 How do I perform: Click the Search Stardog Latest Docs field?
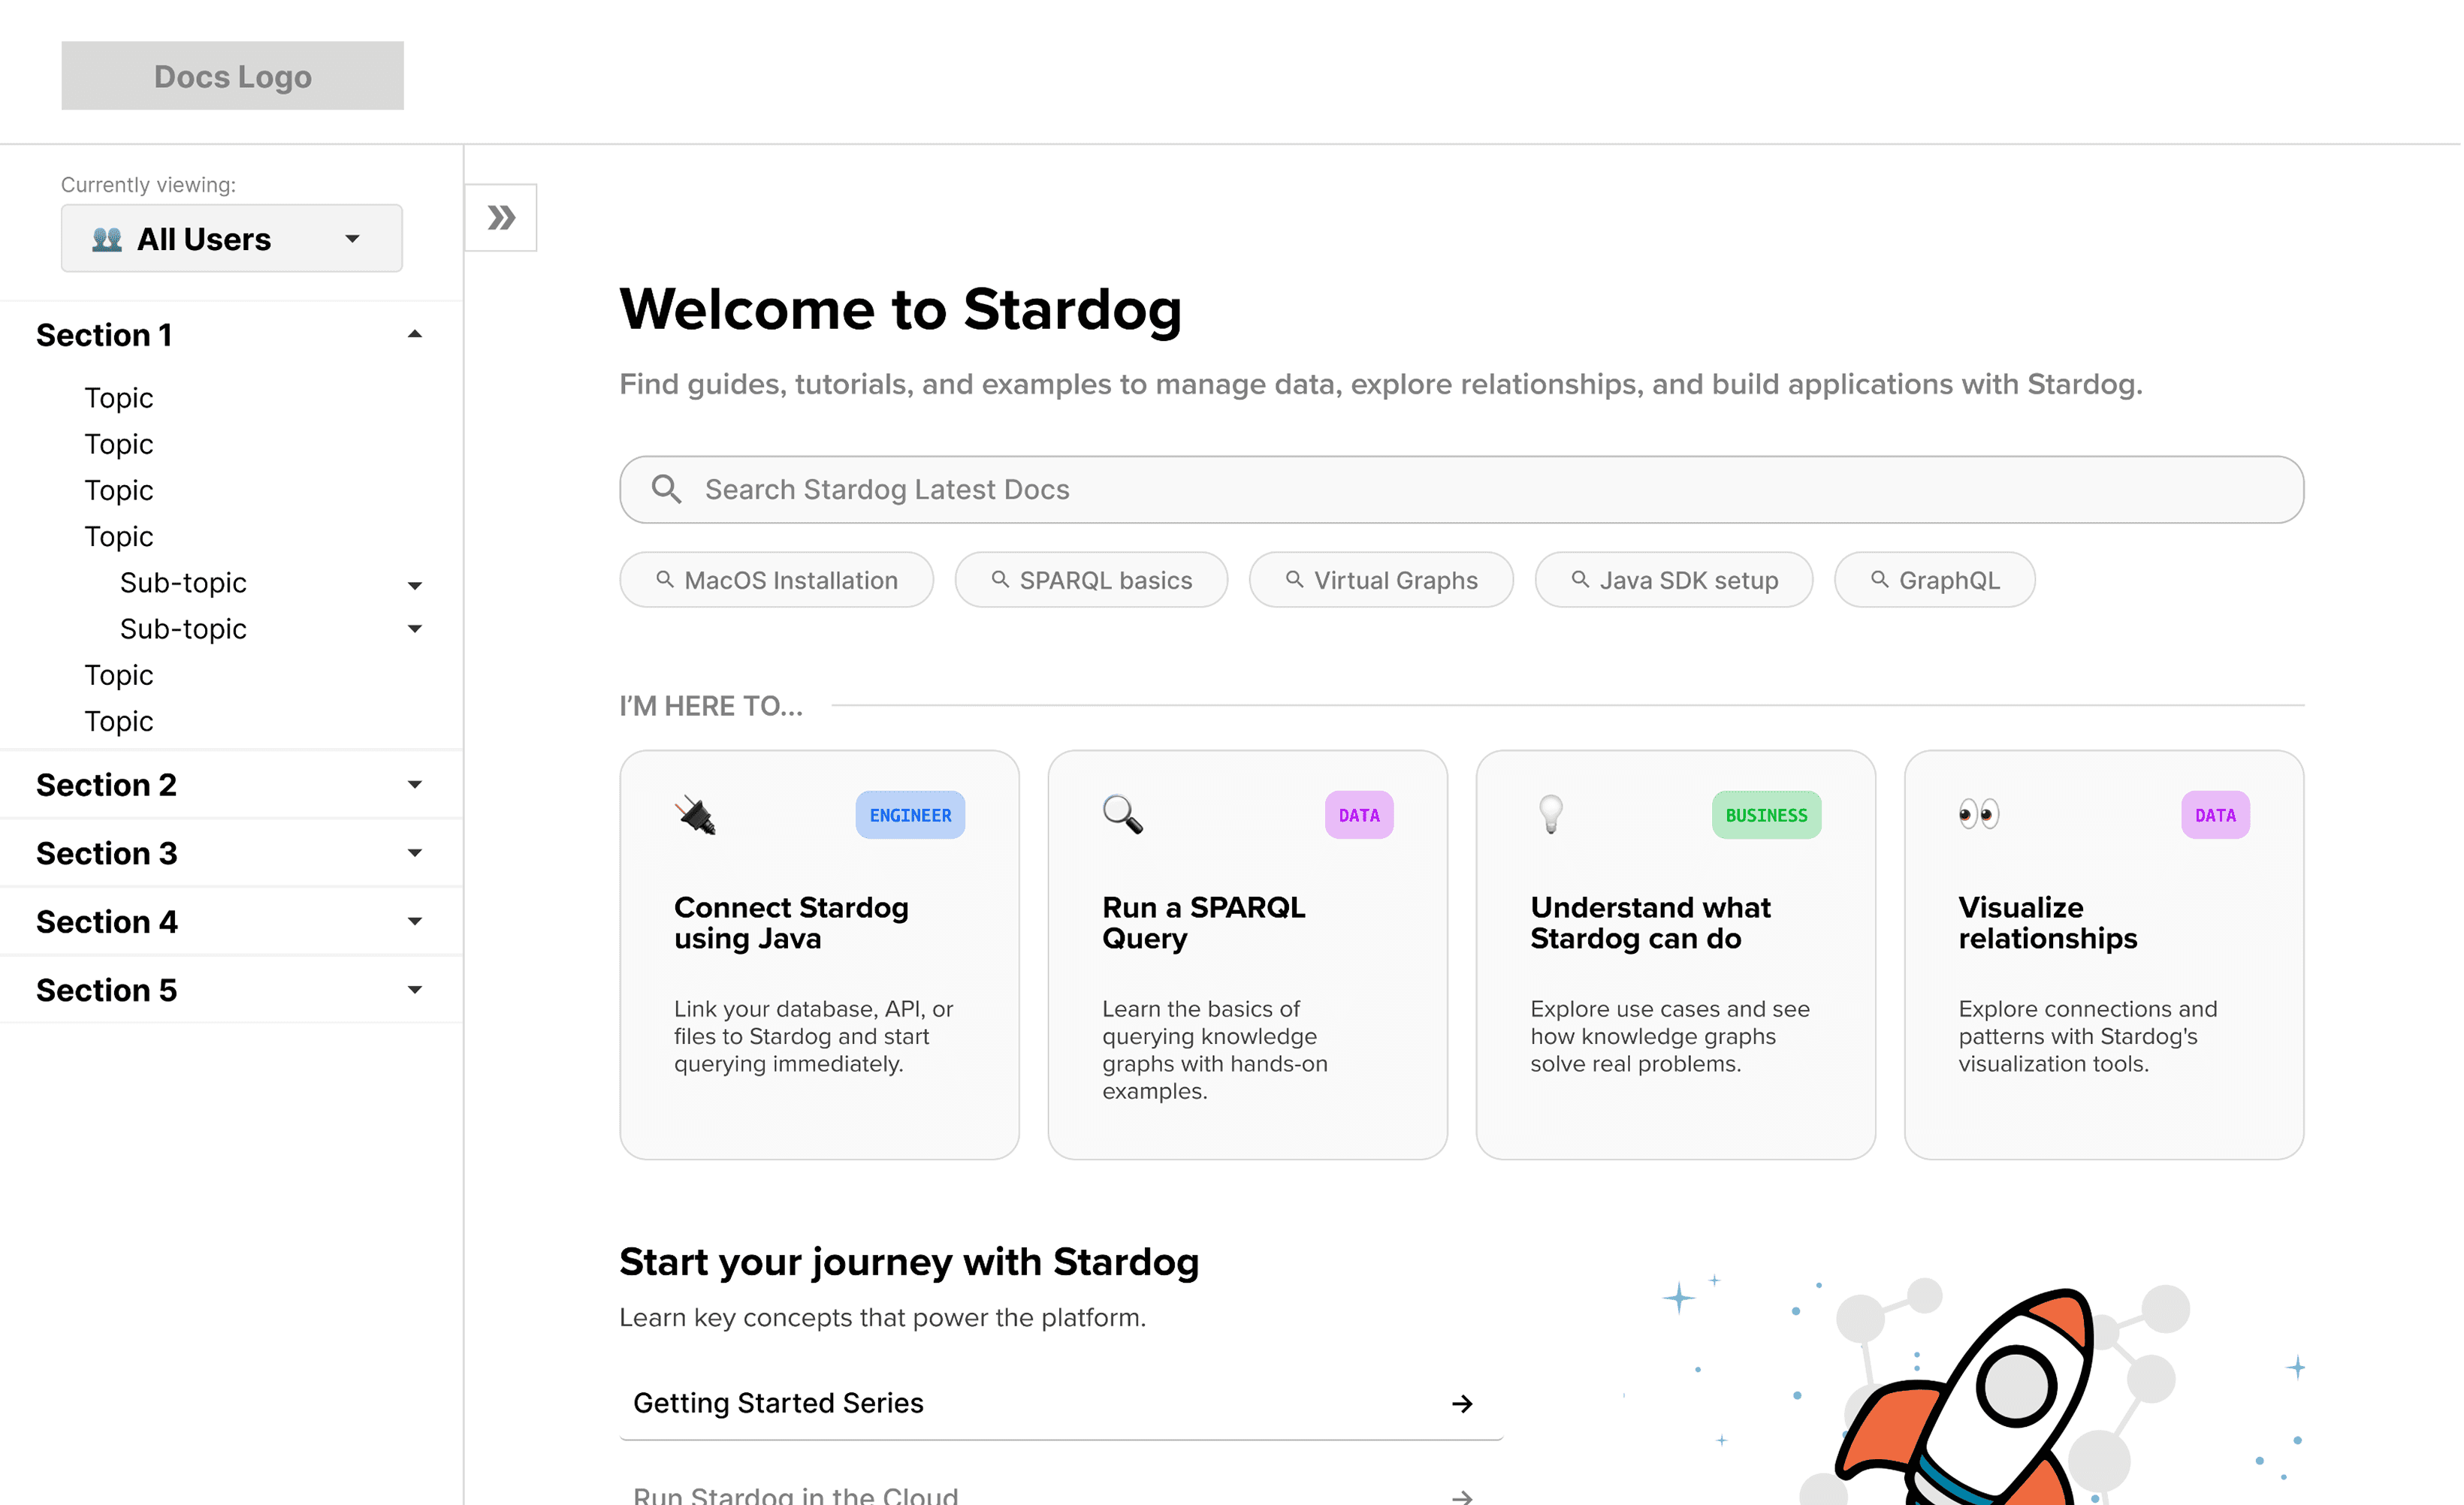1462,490
